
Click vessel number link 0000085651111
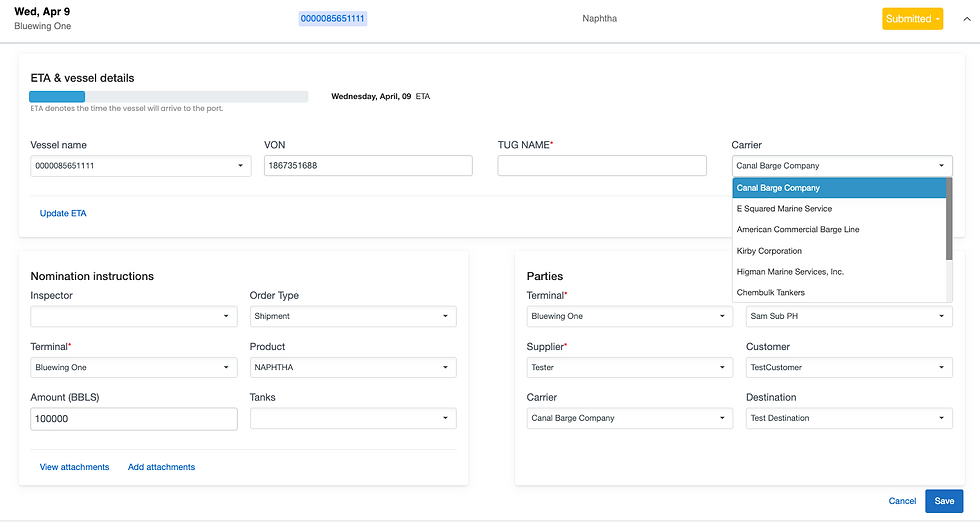pos(333,19)
